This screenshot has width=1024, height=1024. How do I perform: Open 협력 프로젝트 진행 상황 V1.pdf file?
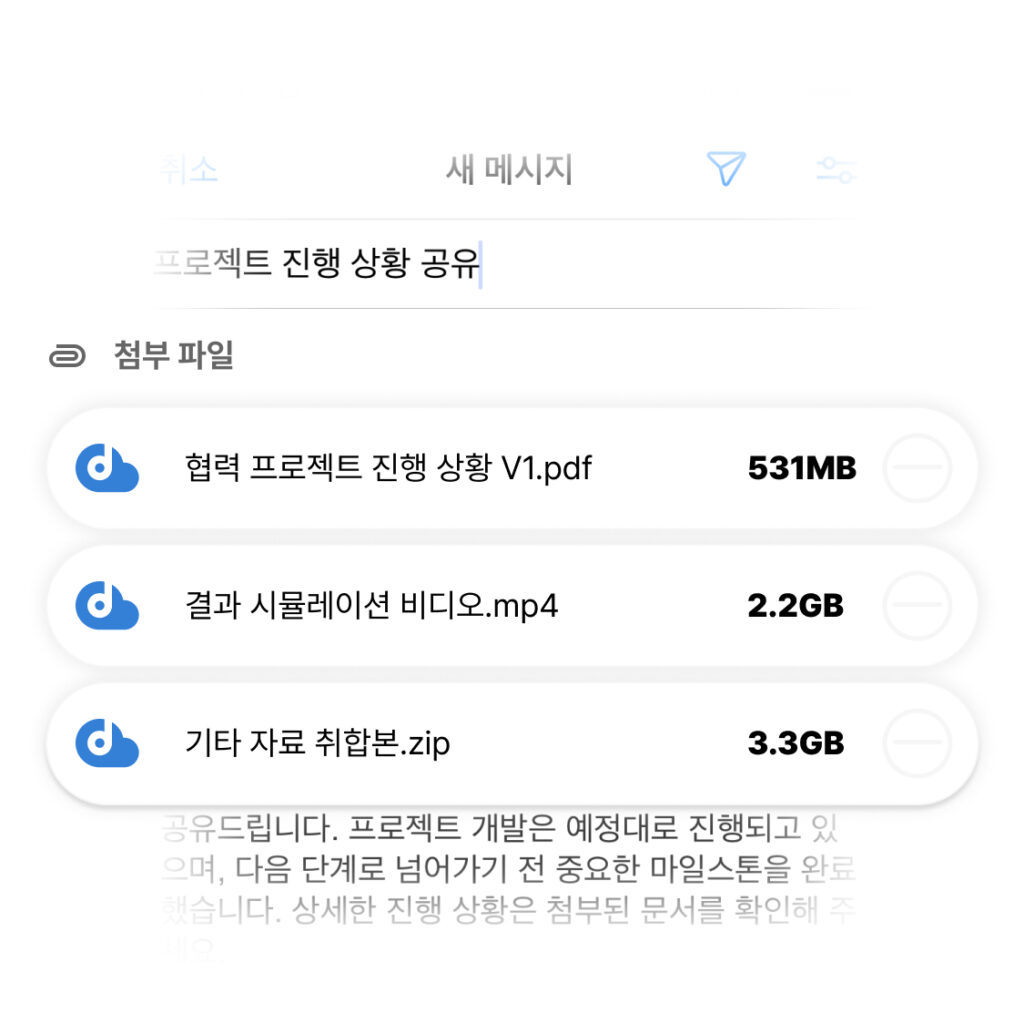click(388, 468)
